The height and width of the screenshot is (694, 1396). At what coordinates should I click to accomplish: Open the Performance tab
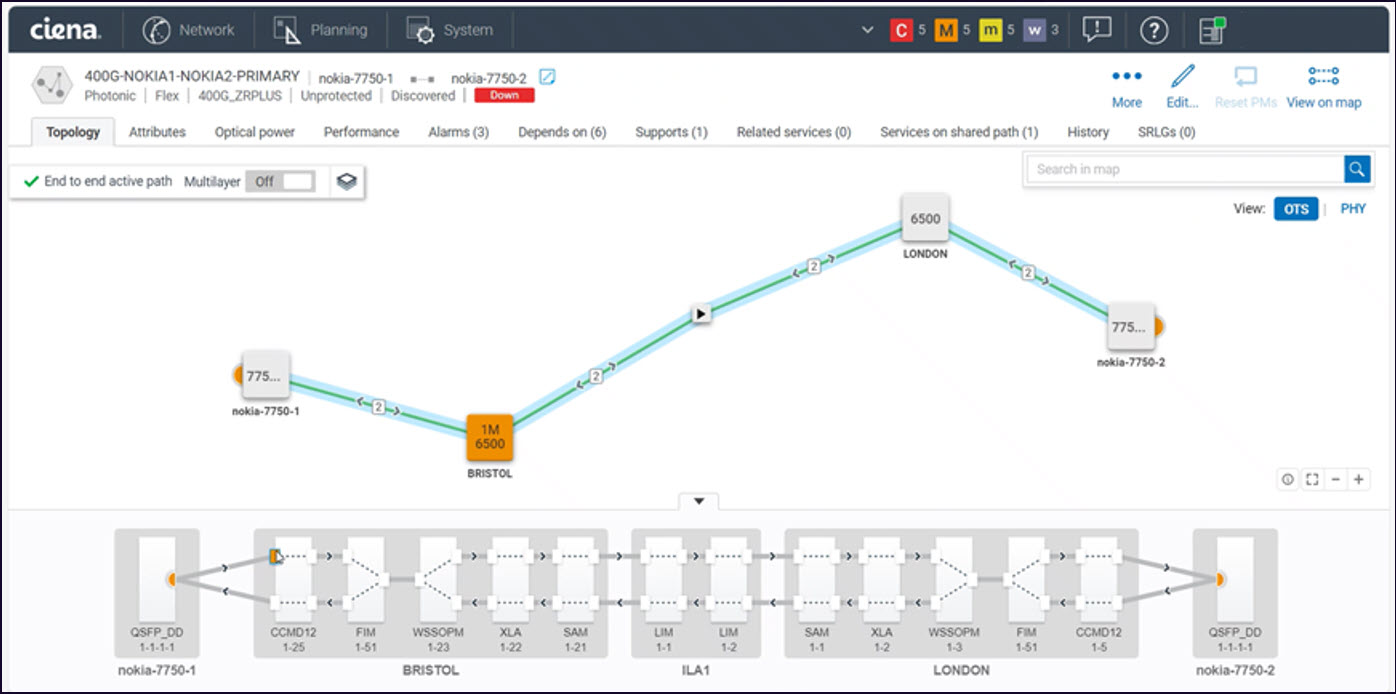click(x=361, y=132)
